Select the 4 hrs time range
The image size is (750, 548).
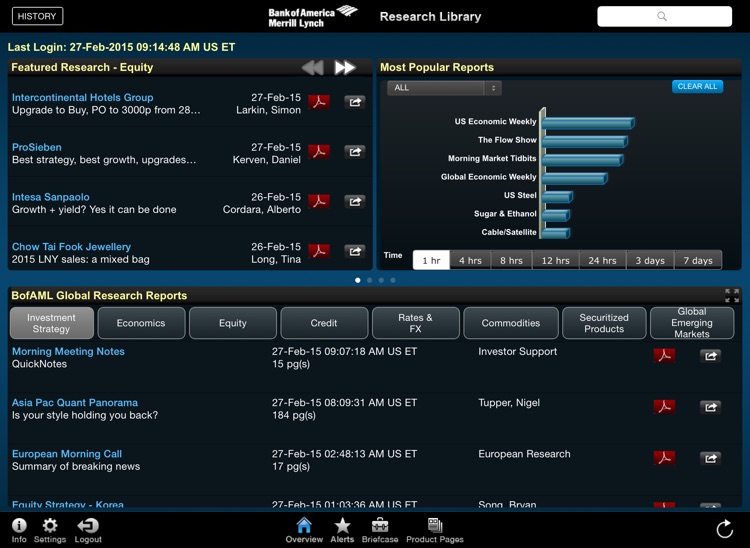click(470, 260)
